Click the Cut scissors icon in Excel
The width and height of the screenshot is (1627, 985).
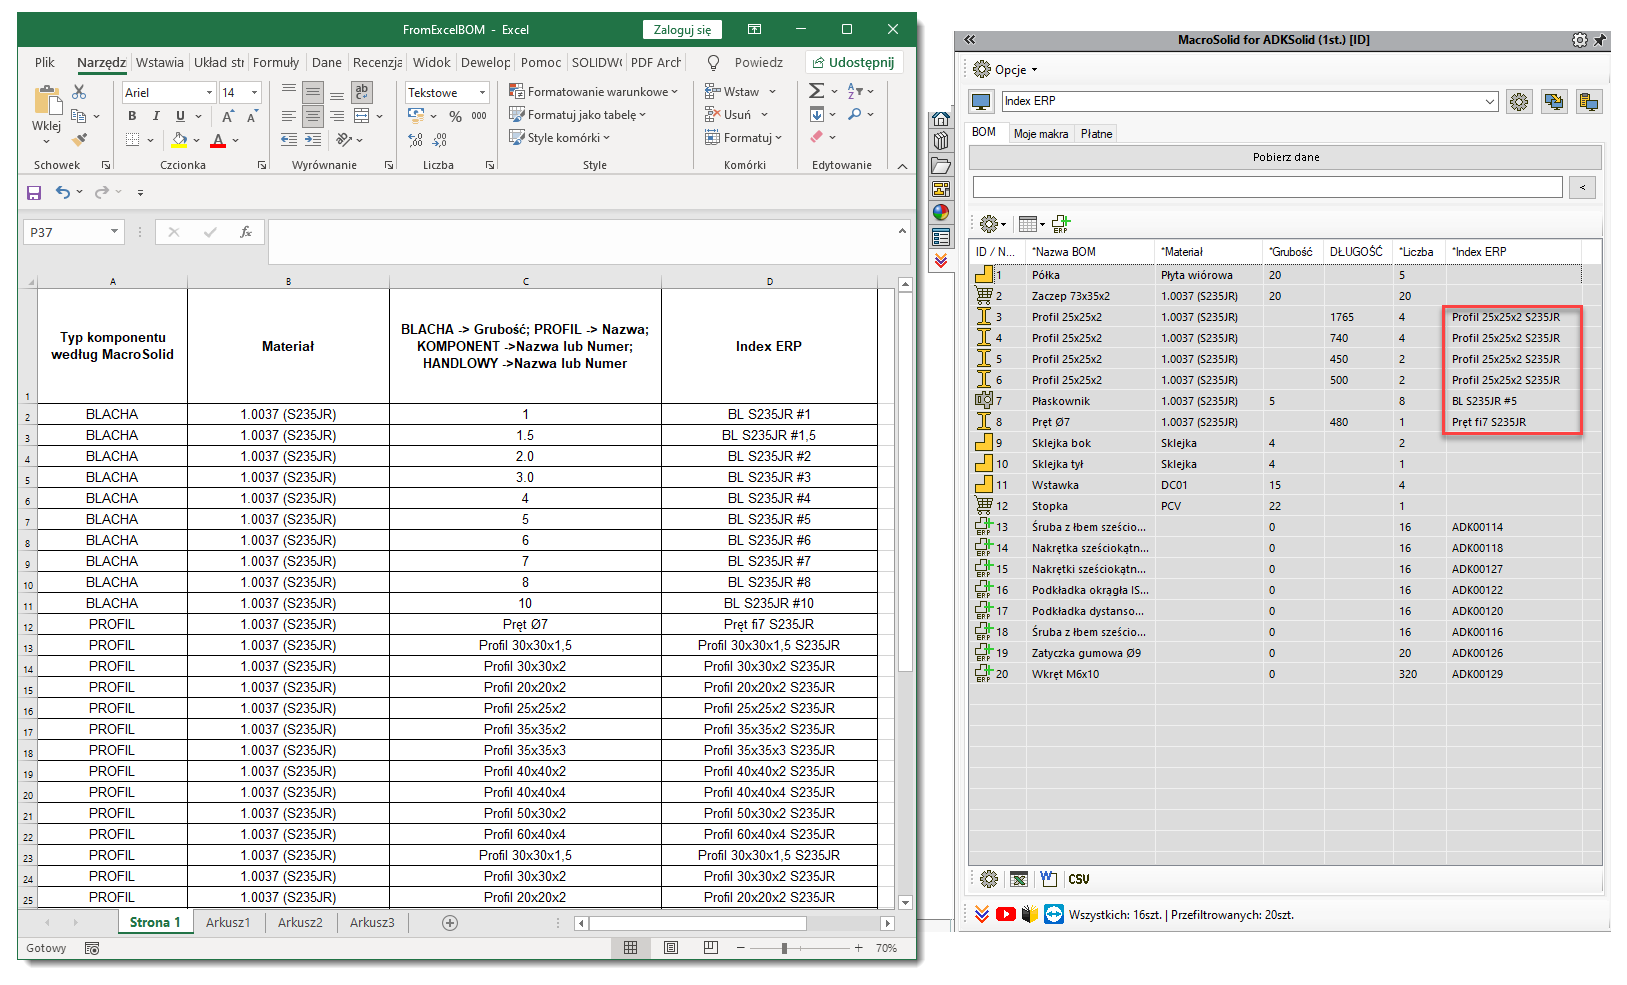79,92
